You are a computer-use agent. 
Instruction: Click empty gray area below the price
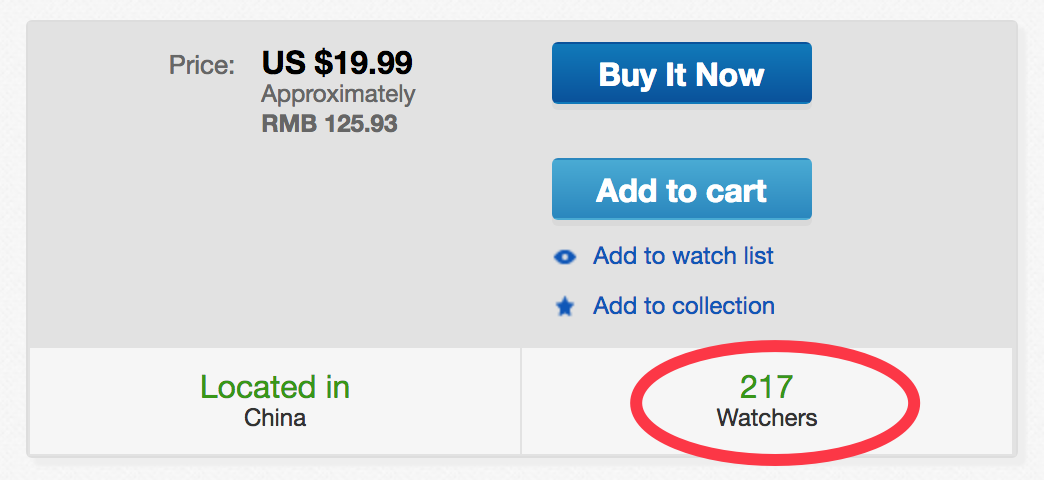[x=300, y=240]
